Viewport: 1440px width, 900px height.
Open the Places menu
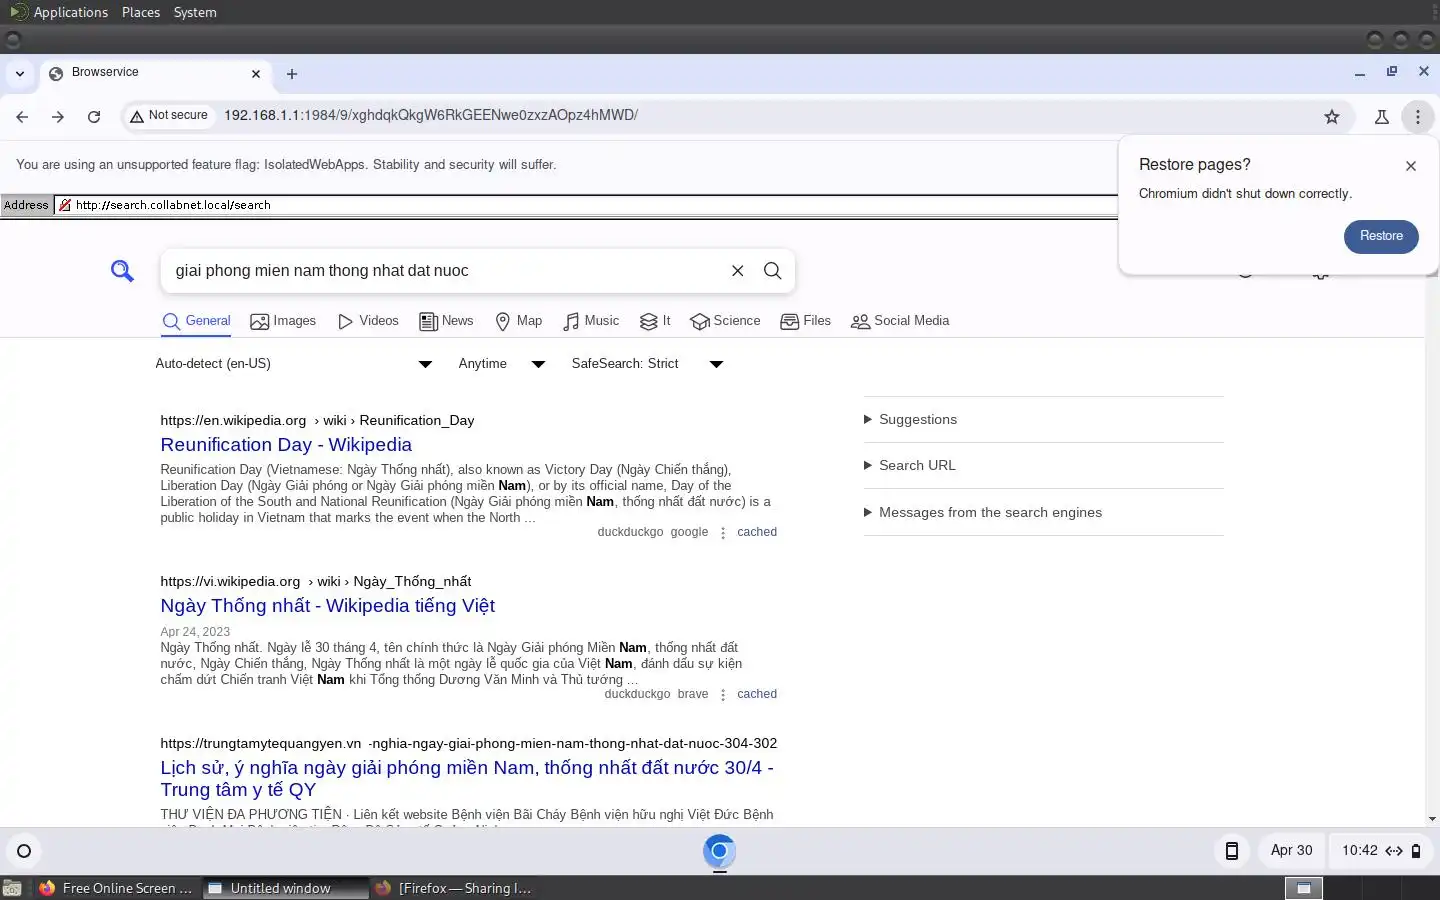[141, 12]
